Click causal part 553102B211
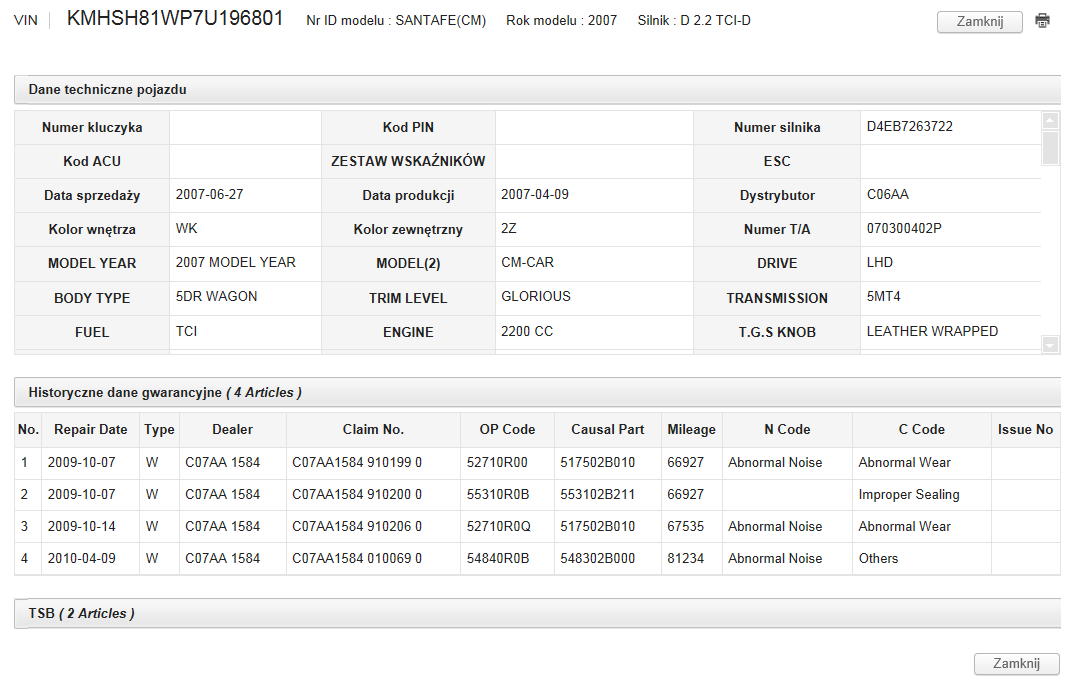The height and width of the screenshot is (686, 1073). (597, 494)
